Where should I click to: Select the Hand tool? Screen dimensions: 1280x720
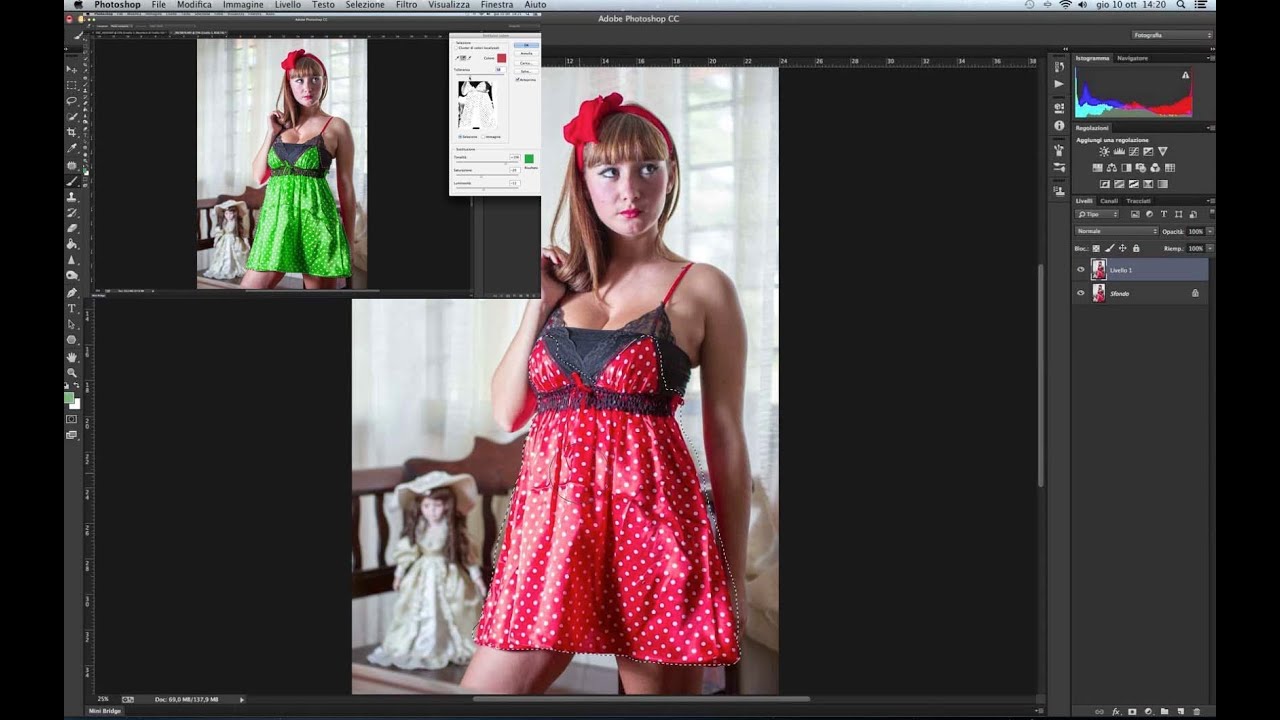tap(72, 356)
